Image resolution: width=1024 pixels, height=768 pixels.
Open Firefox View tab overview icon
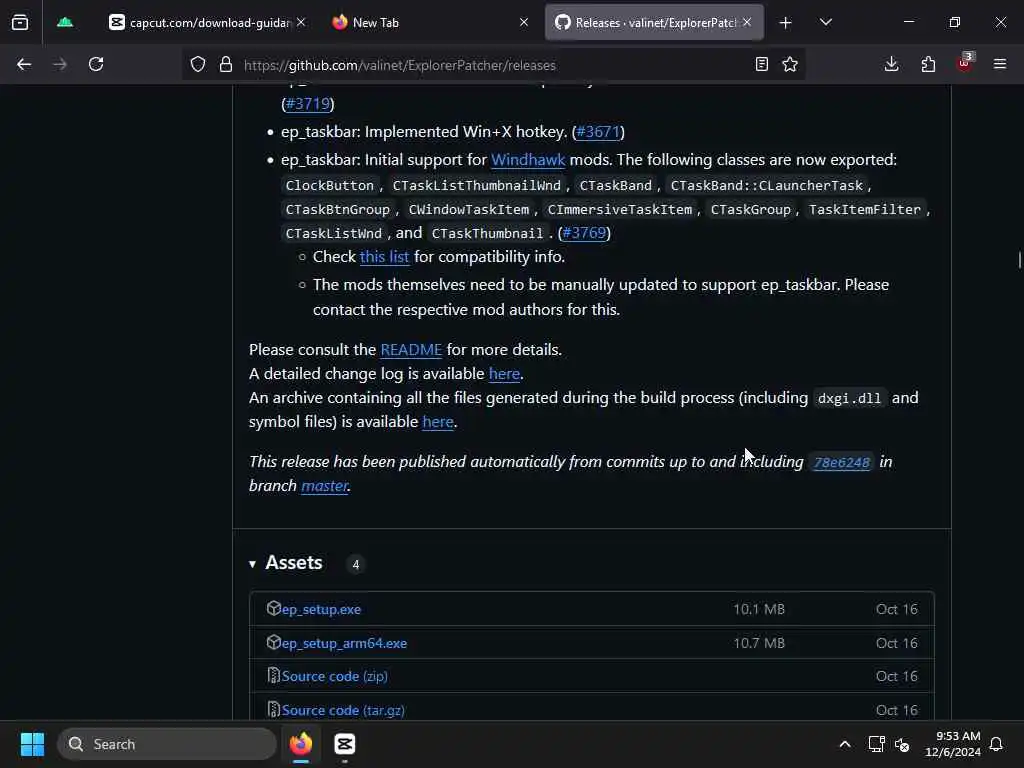tap(20, 22)
